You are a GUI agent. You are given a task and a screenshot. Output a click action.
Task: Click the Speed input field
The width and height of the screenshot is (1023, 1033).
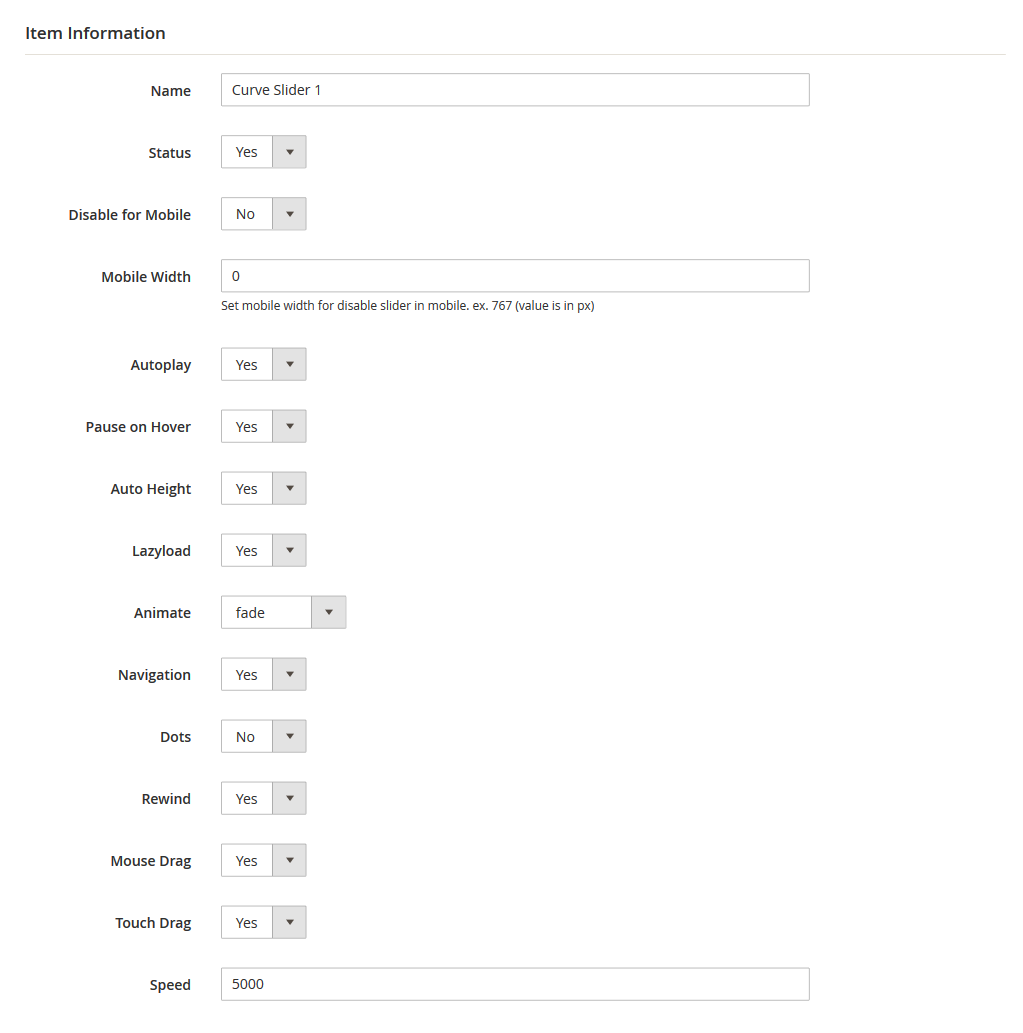point(514,984)
